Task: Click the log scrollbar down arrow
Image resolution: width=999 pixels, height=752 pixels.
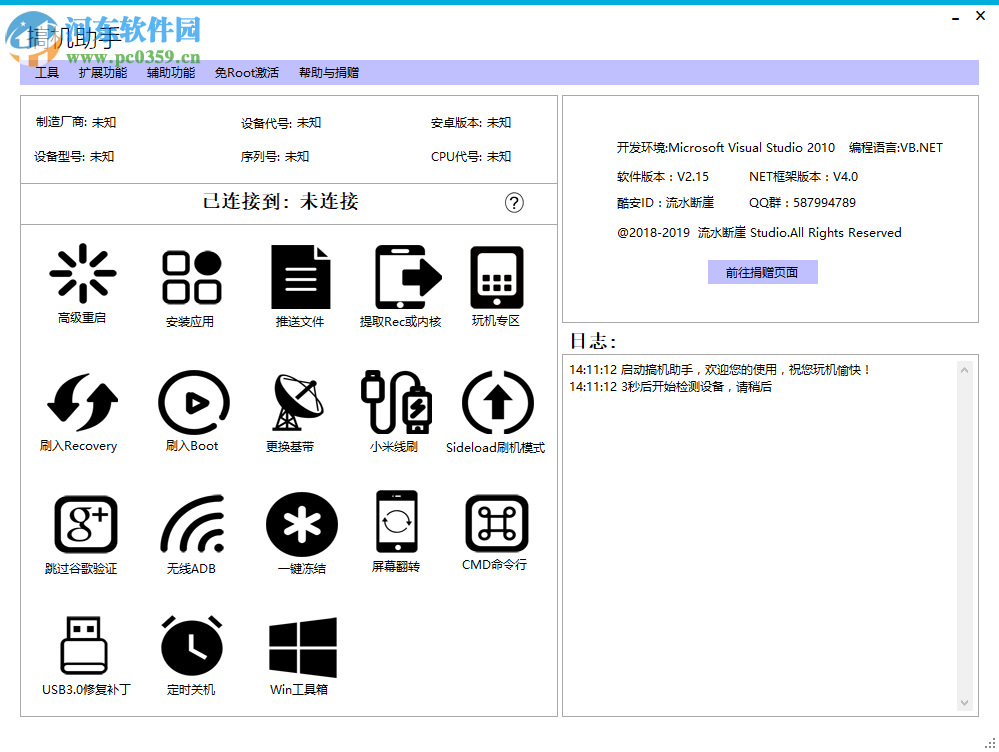Action: (965, 702)
